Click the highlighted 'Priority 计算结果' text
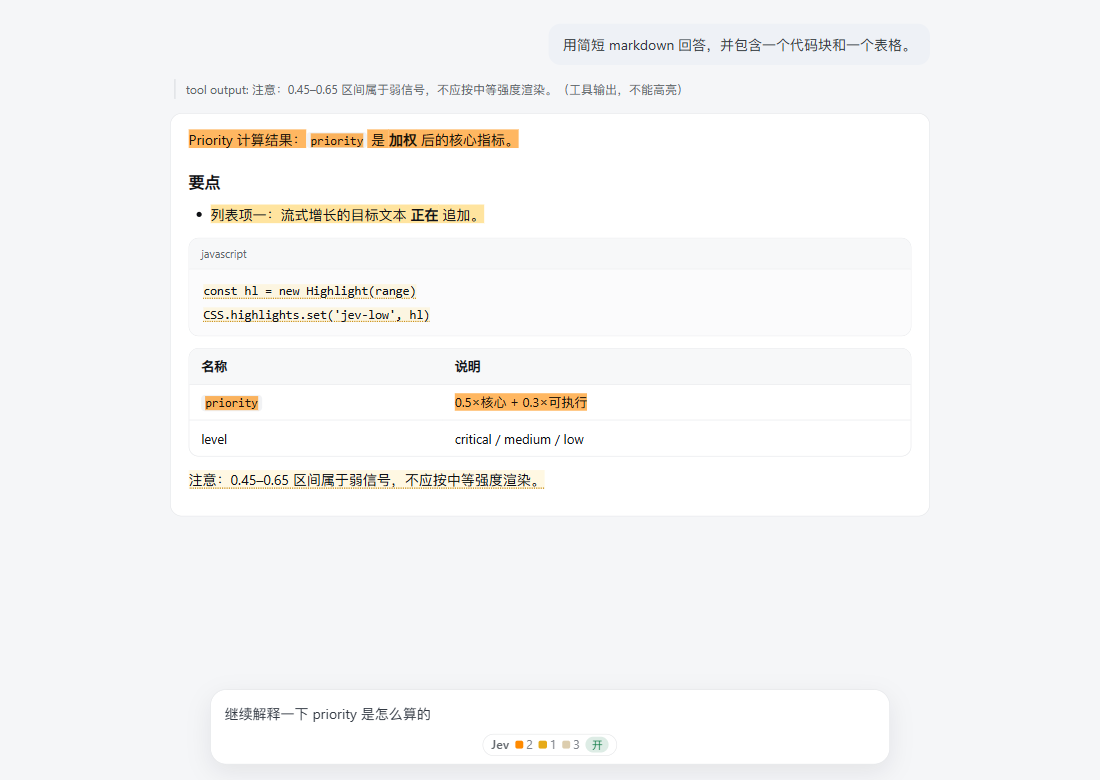 coord(245,140)
